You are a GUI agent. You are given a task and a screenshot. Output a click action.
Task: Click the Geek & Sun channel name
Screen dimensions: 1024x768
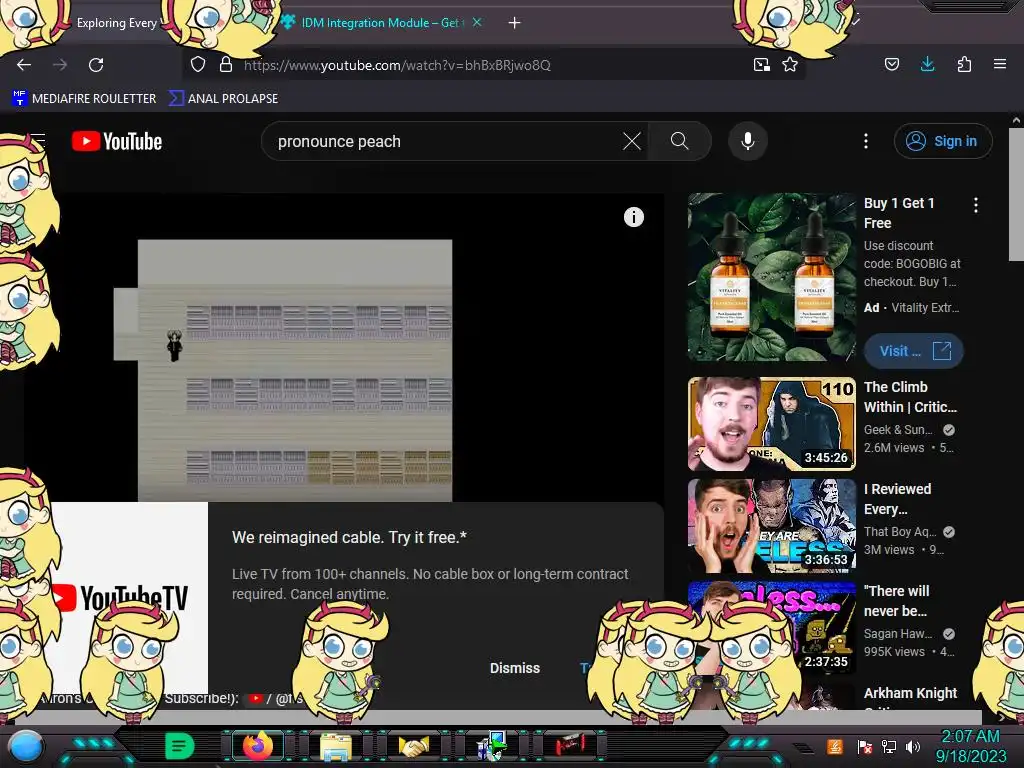[898, 430]
